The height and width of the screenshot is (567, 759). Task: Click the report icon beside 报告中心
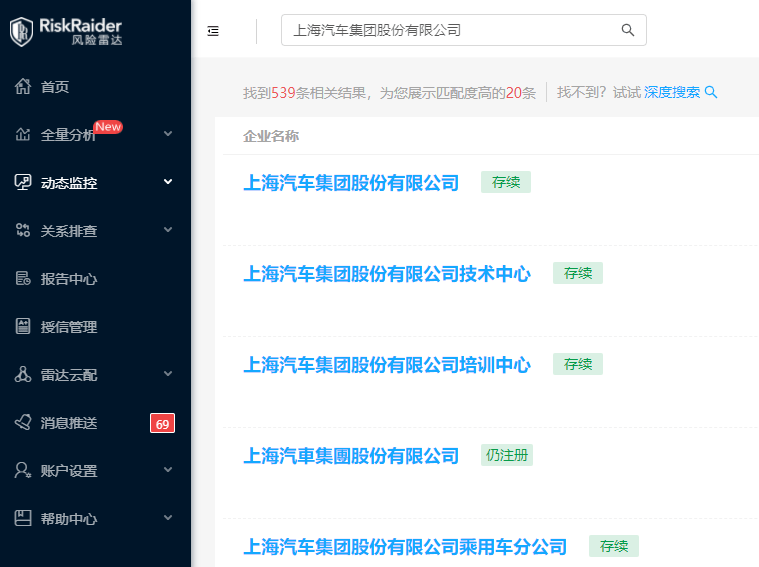23,278
